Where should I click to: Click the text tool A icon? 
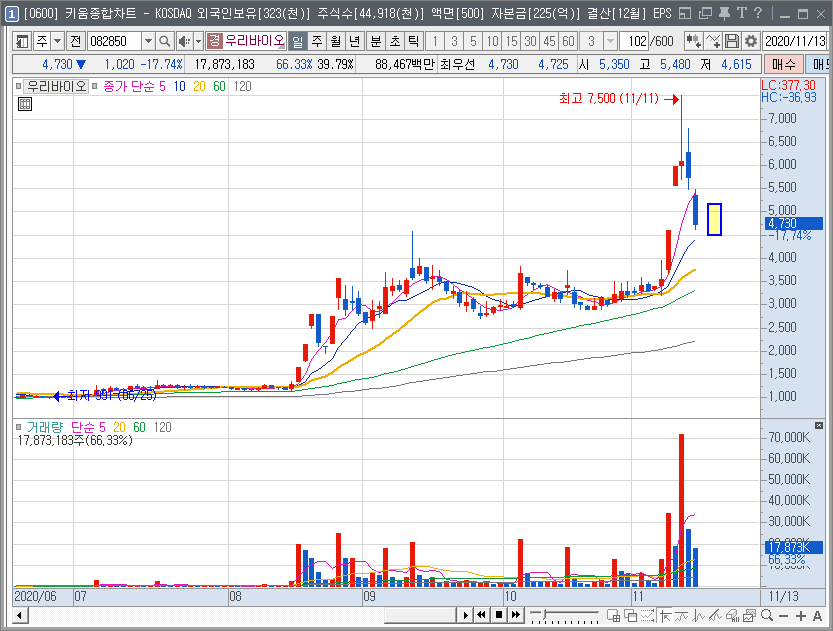pyautogui.click(x=818, y=616)
